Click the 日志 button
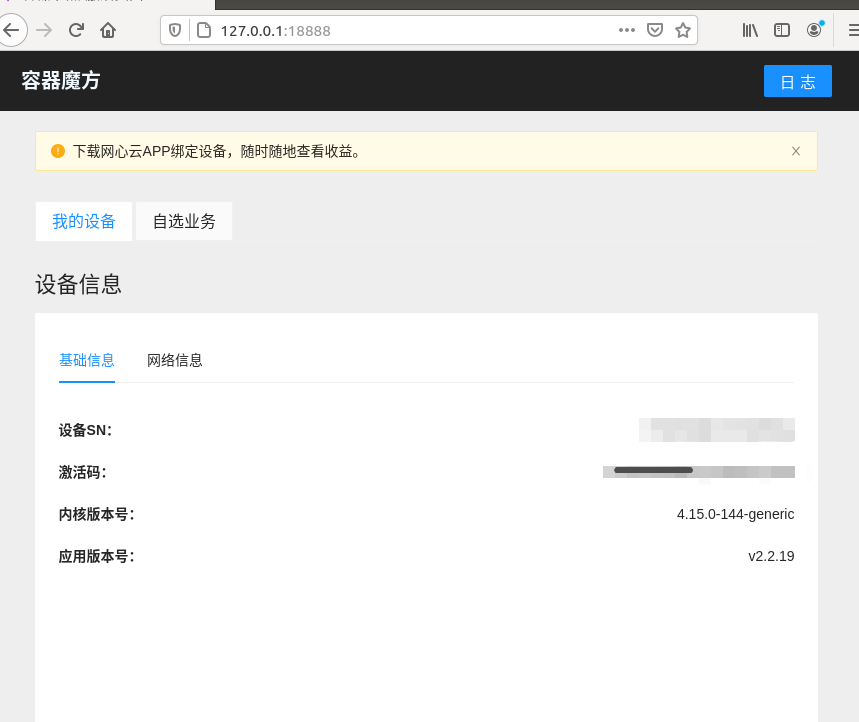The height and width of the screenshot is (722, 859). click(x=797, y=82)
